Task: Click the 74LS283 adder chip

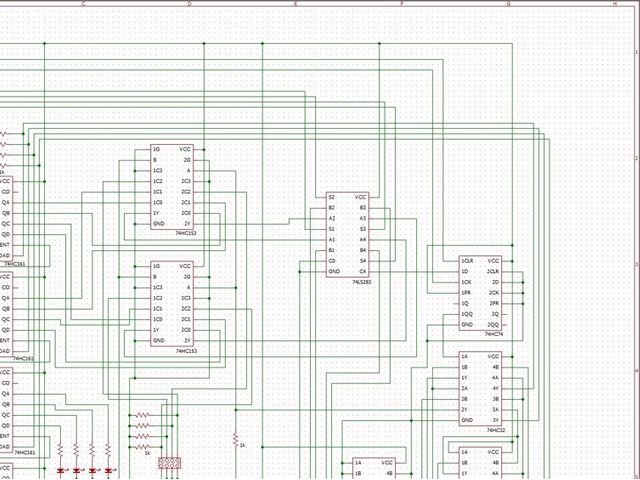Action: pos(347,235)
